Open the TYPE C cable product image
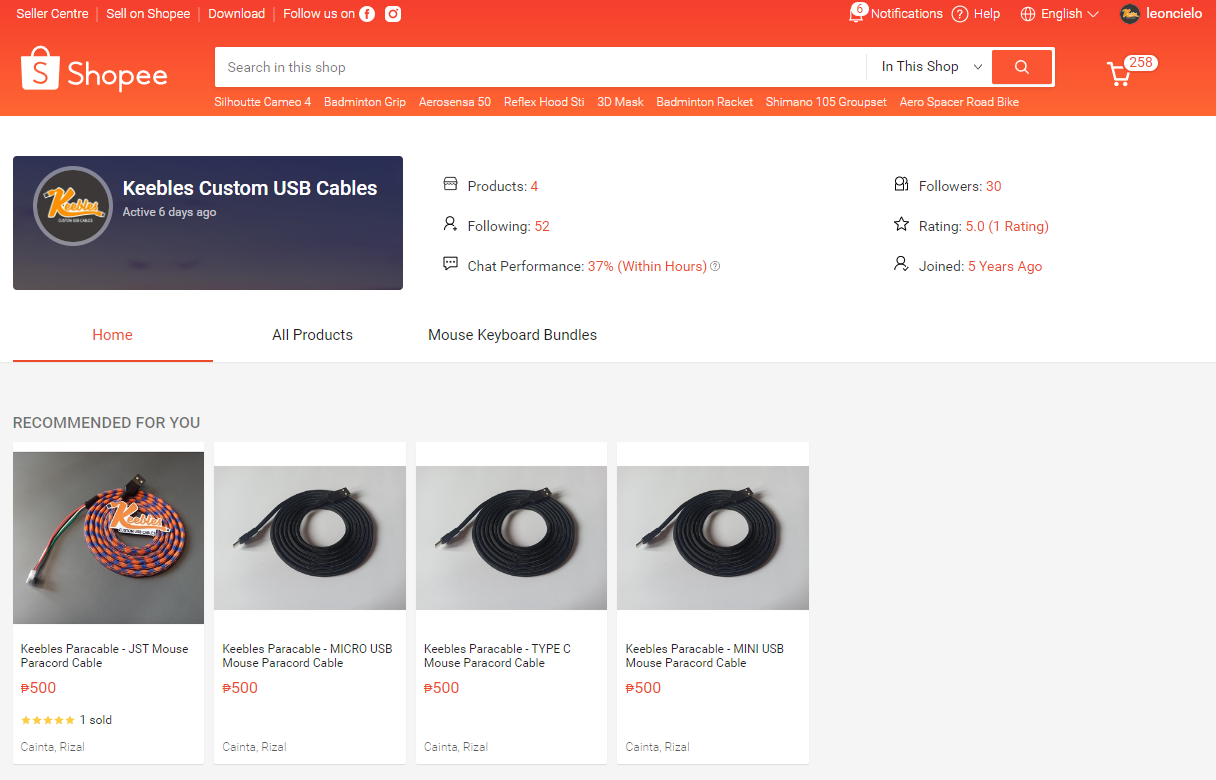Viewport: 1216px width, 780px height. pyautogui.click(x=511, y=538)
